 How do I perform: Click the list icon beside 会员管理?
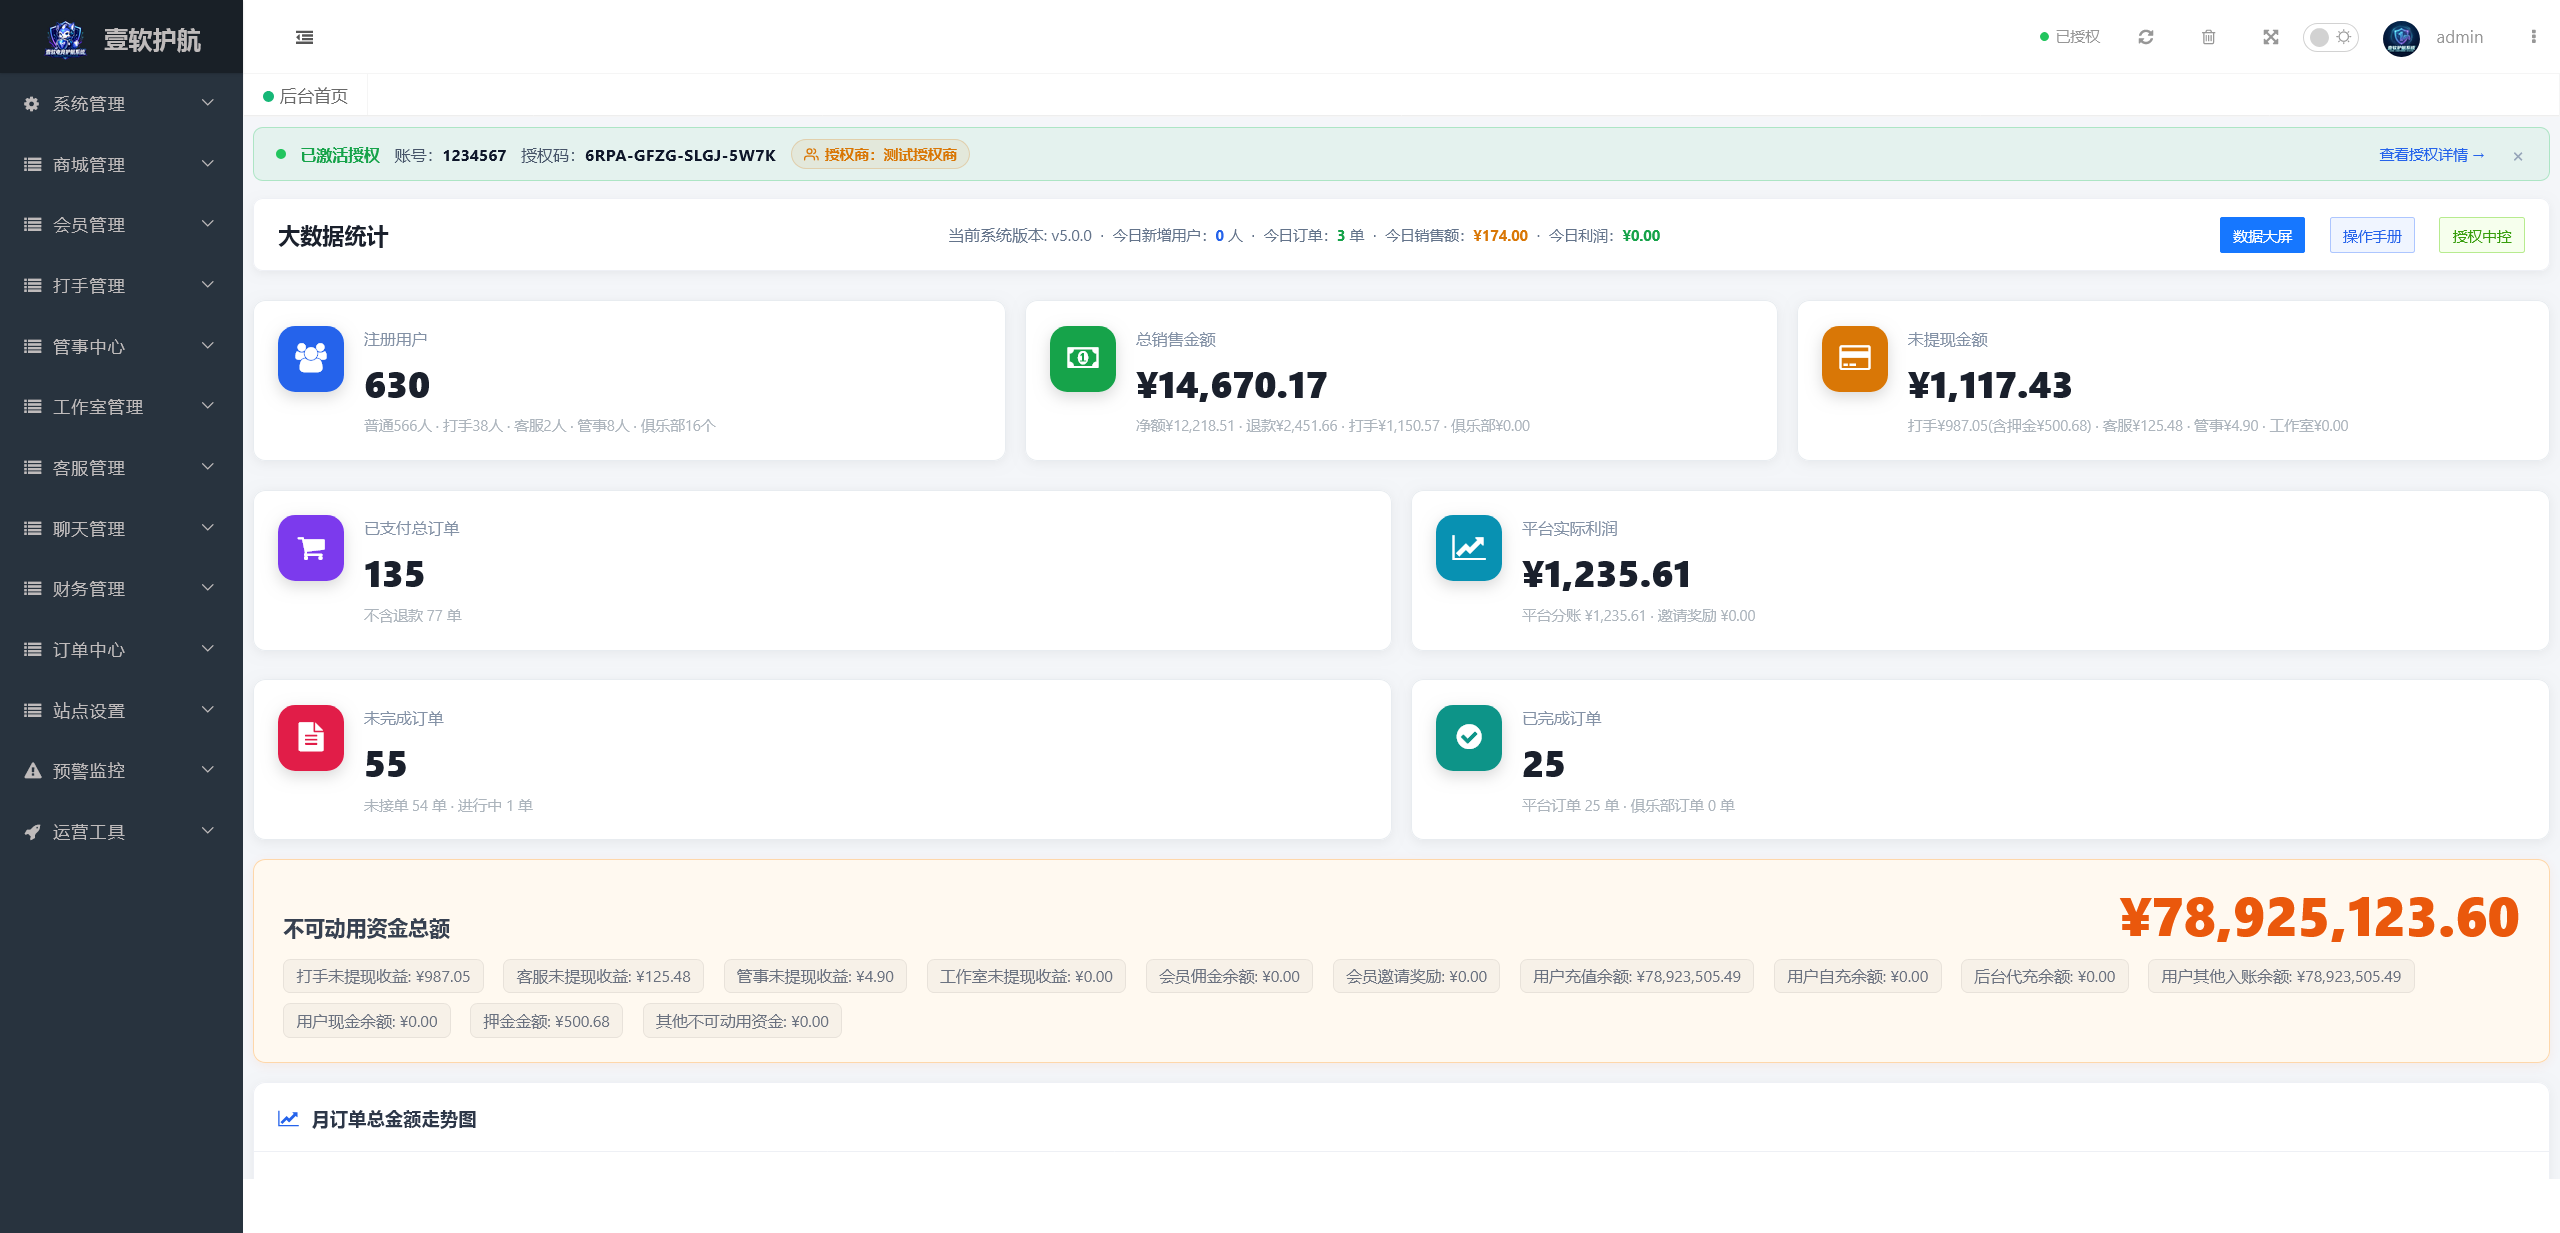(32, 225)
